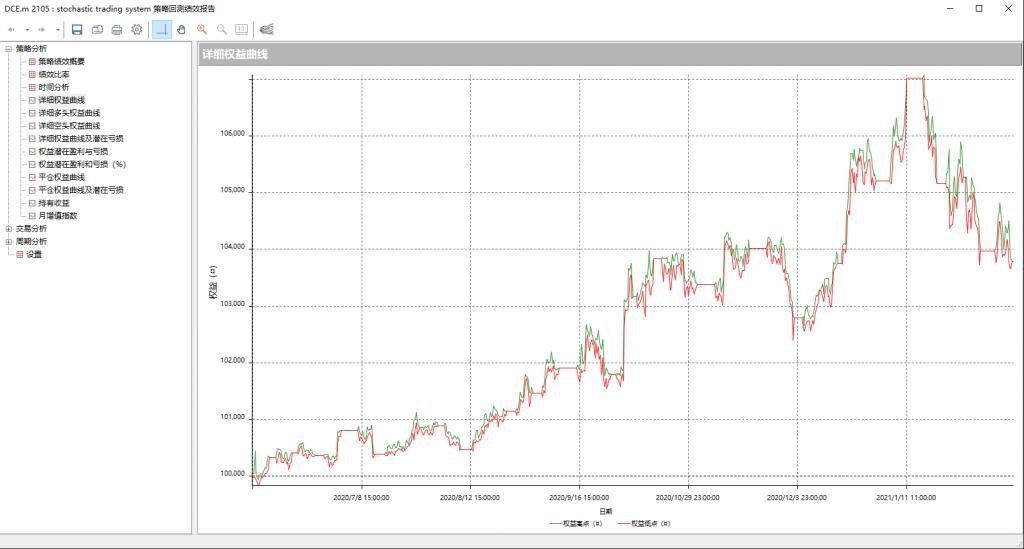Collapse the 策略分析 tree node
1024x549 pixels.
click(8, 48)
